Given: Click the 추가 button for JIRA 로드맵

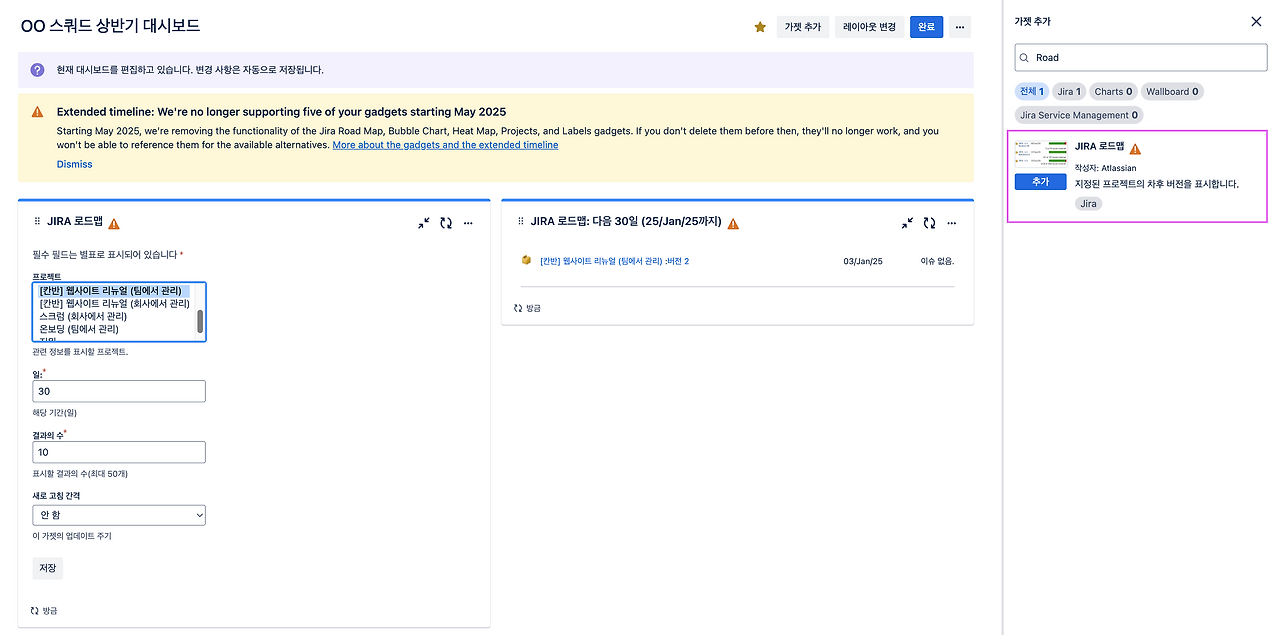Looking at the screenshot, I should [1040, 182].
